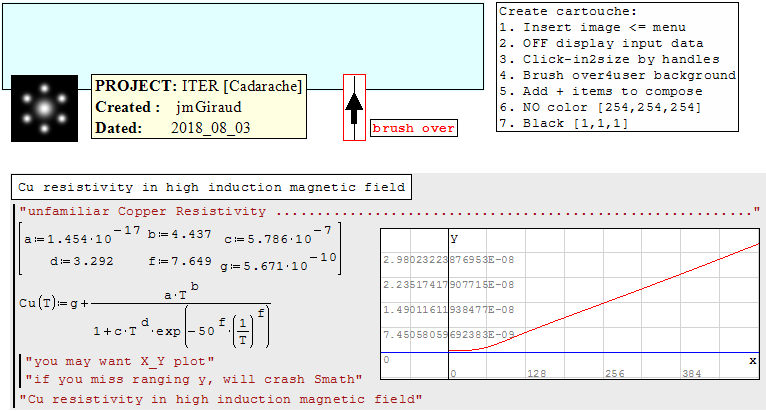This screenshot has height=411, width=766.
Task: Click the 384 x-axis tick label
Action: pyautogui.click(x=692, y=374)
